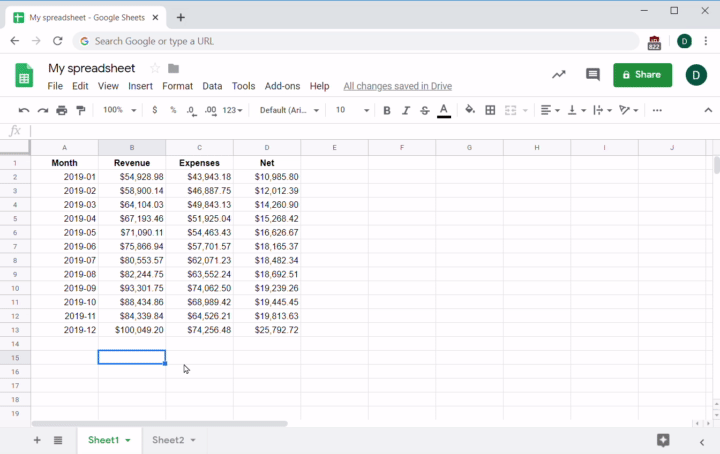Open the borders tool
This screenshot has width=720, height=454.
coord(490,110)
